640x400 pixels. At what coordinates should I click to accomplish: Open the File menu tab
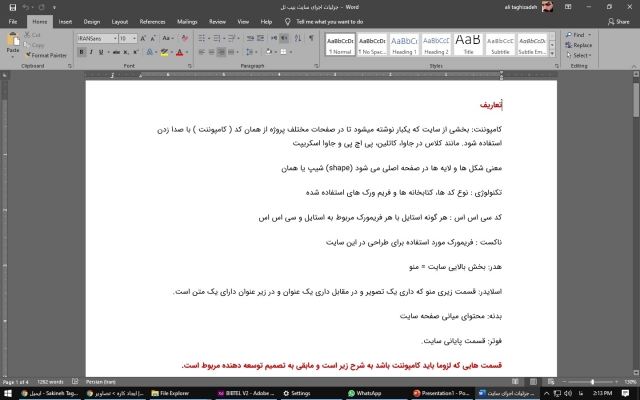(x=13, y=22)
